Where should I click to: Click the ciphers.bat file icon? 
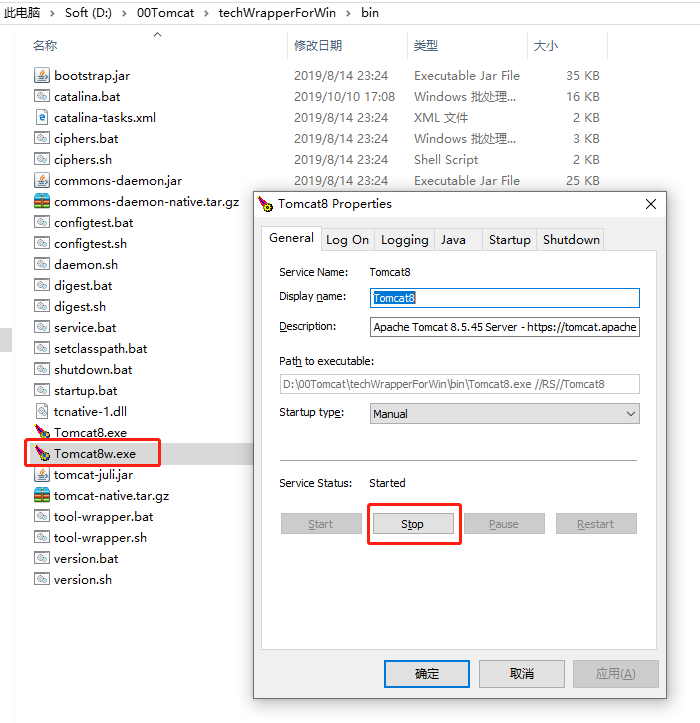tap(42, 138)
